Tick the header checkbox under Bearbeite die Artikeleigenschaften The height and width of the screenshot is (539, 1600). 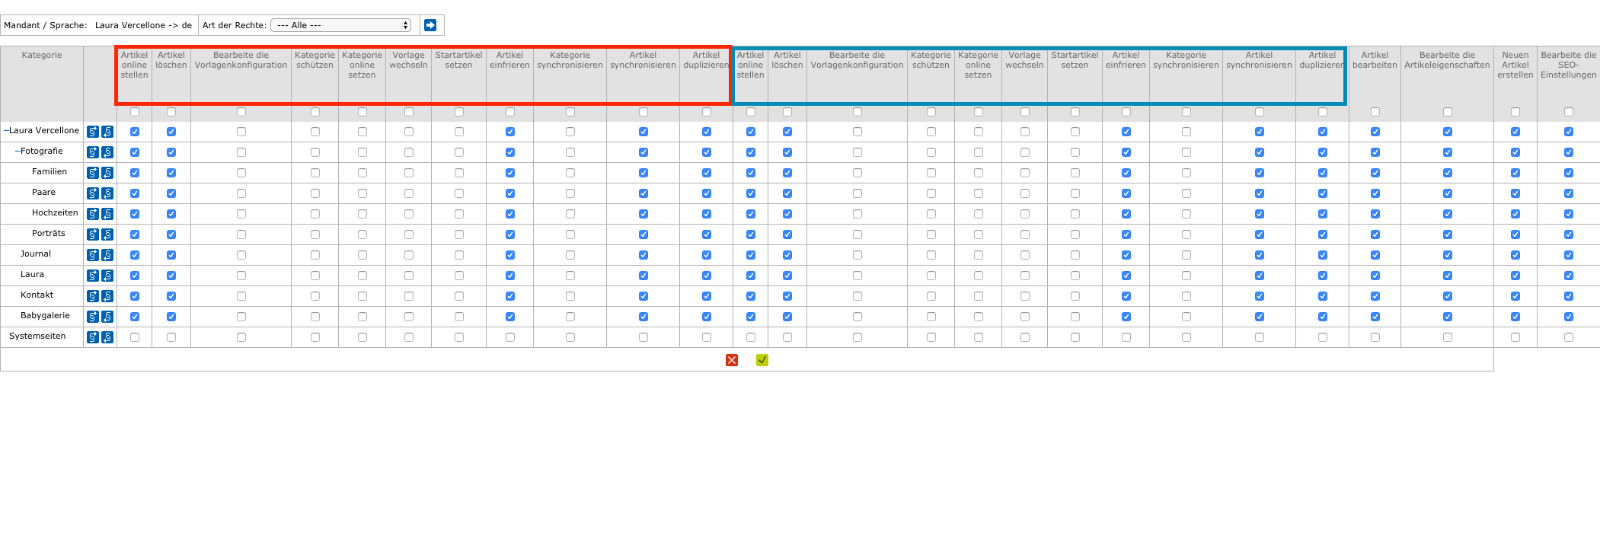click(x=1447, y=112)
